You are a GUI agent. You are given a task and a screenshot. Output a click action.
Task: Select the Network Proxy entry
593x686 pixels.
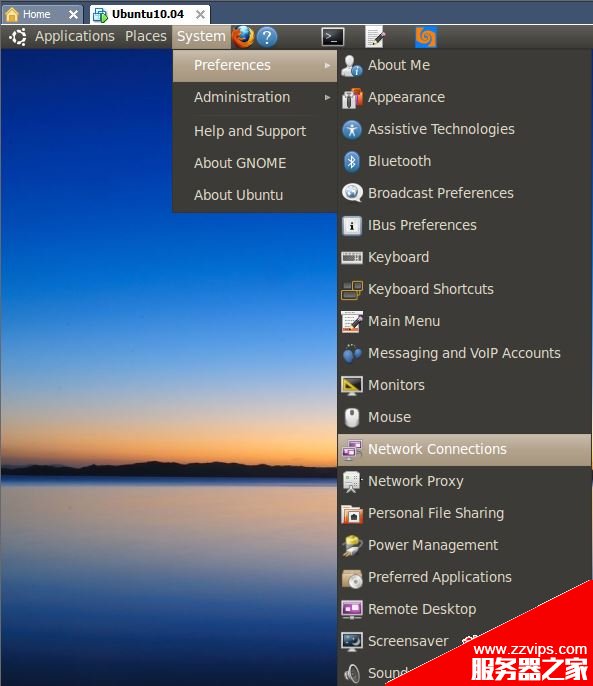[465, 481]
